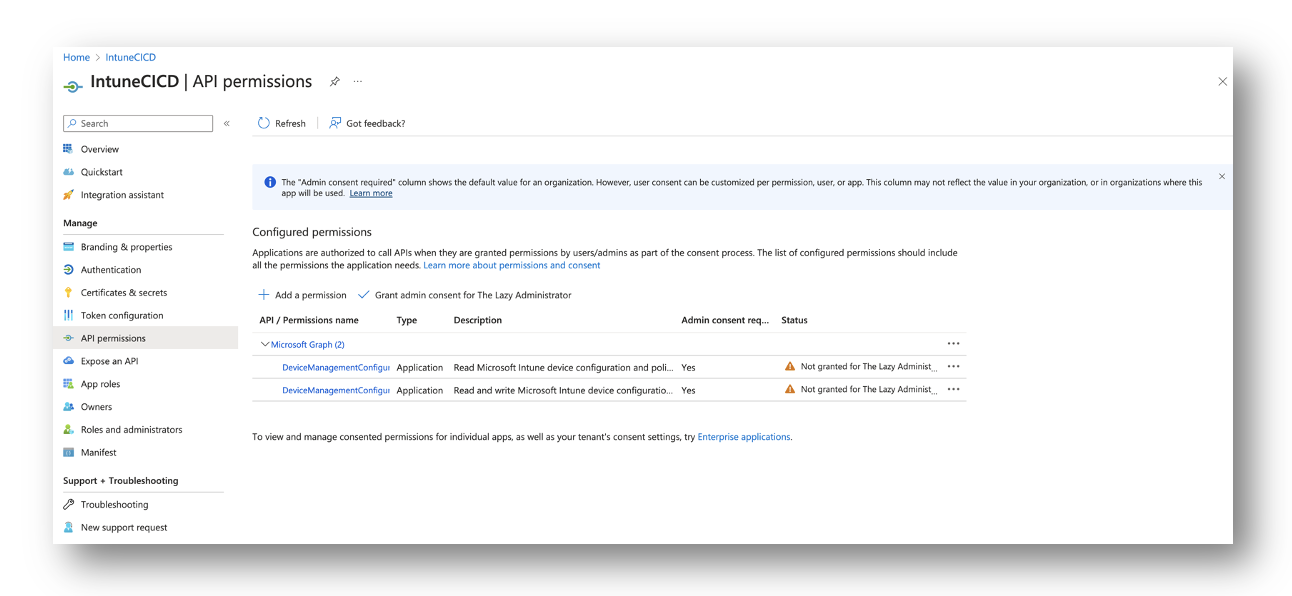Click the Refresh icon in toolbar
1292x596 pixels.
tap(264, 123)
